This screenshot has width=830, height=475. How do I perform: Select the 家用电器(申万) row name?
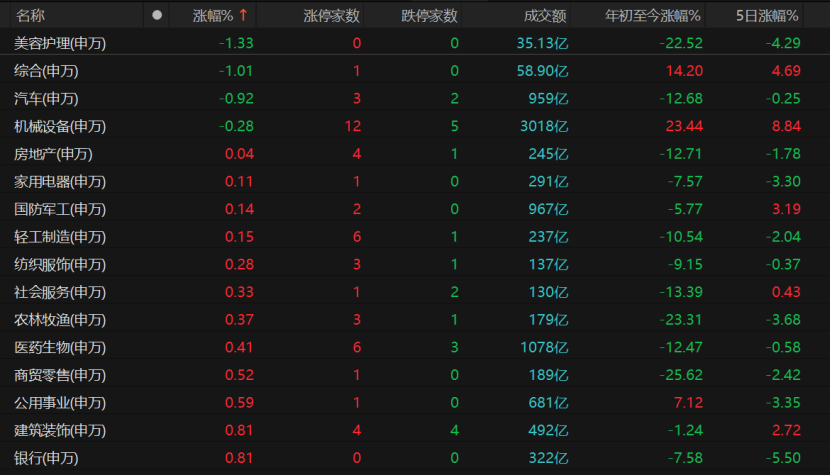(x=60, y=182)
